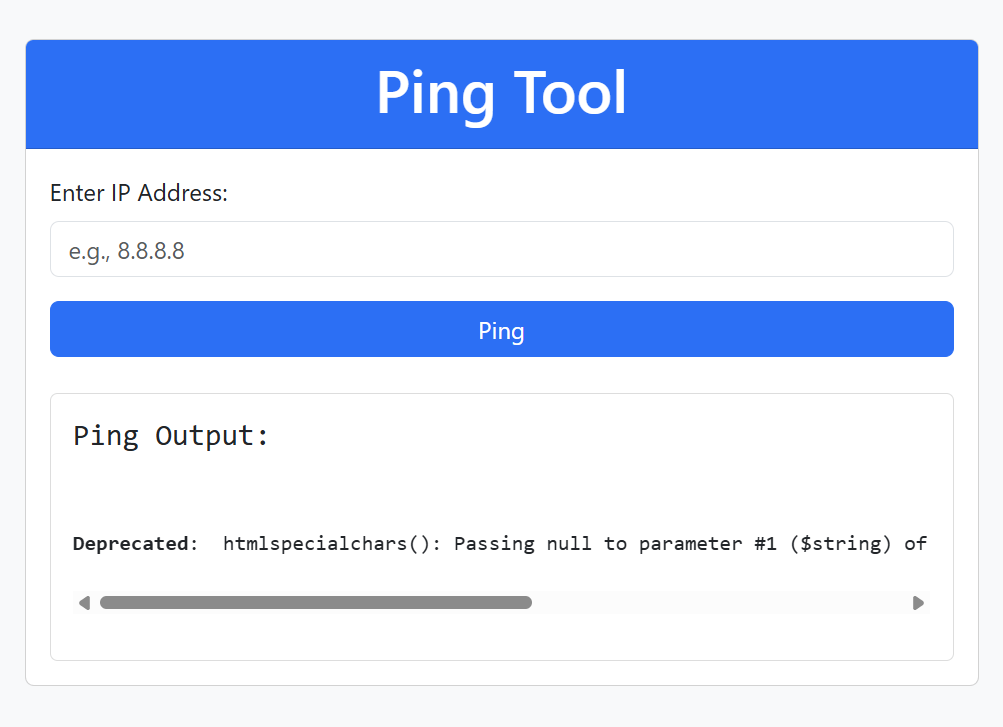Click the bold "Deprecated:" text

136,543
